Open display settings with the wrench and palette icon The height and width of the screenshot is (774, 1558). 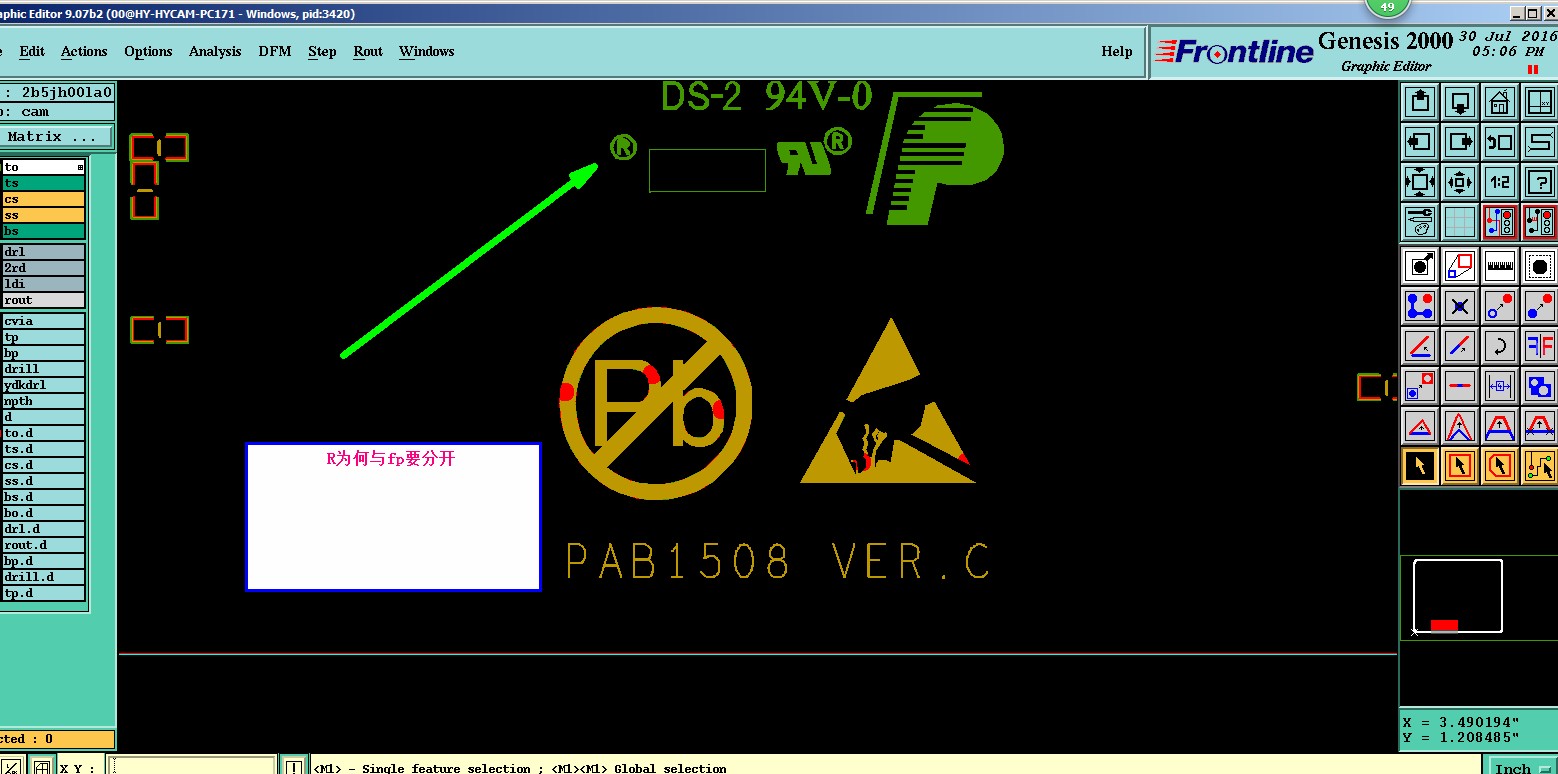(x=1420, y=222)
